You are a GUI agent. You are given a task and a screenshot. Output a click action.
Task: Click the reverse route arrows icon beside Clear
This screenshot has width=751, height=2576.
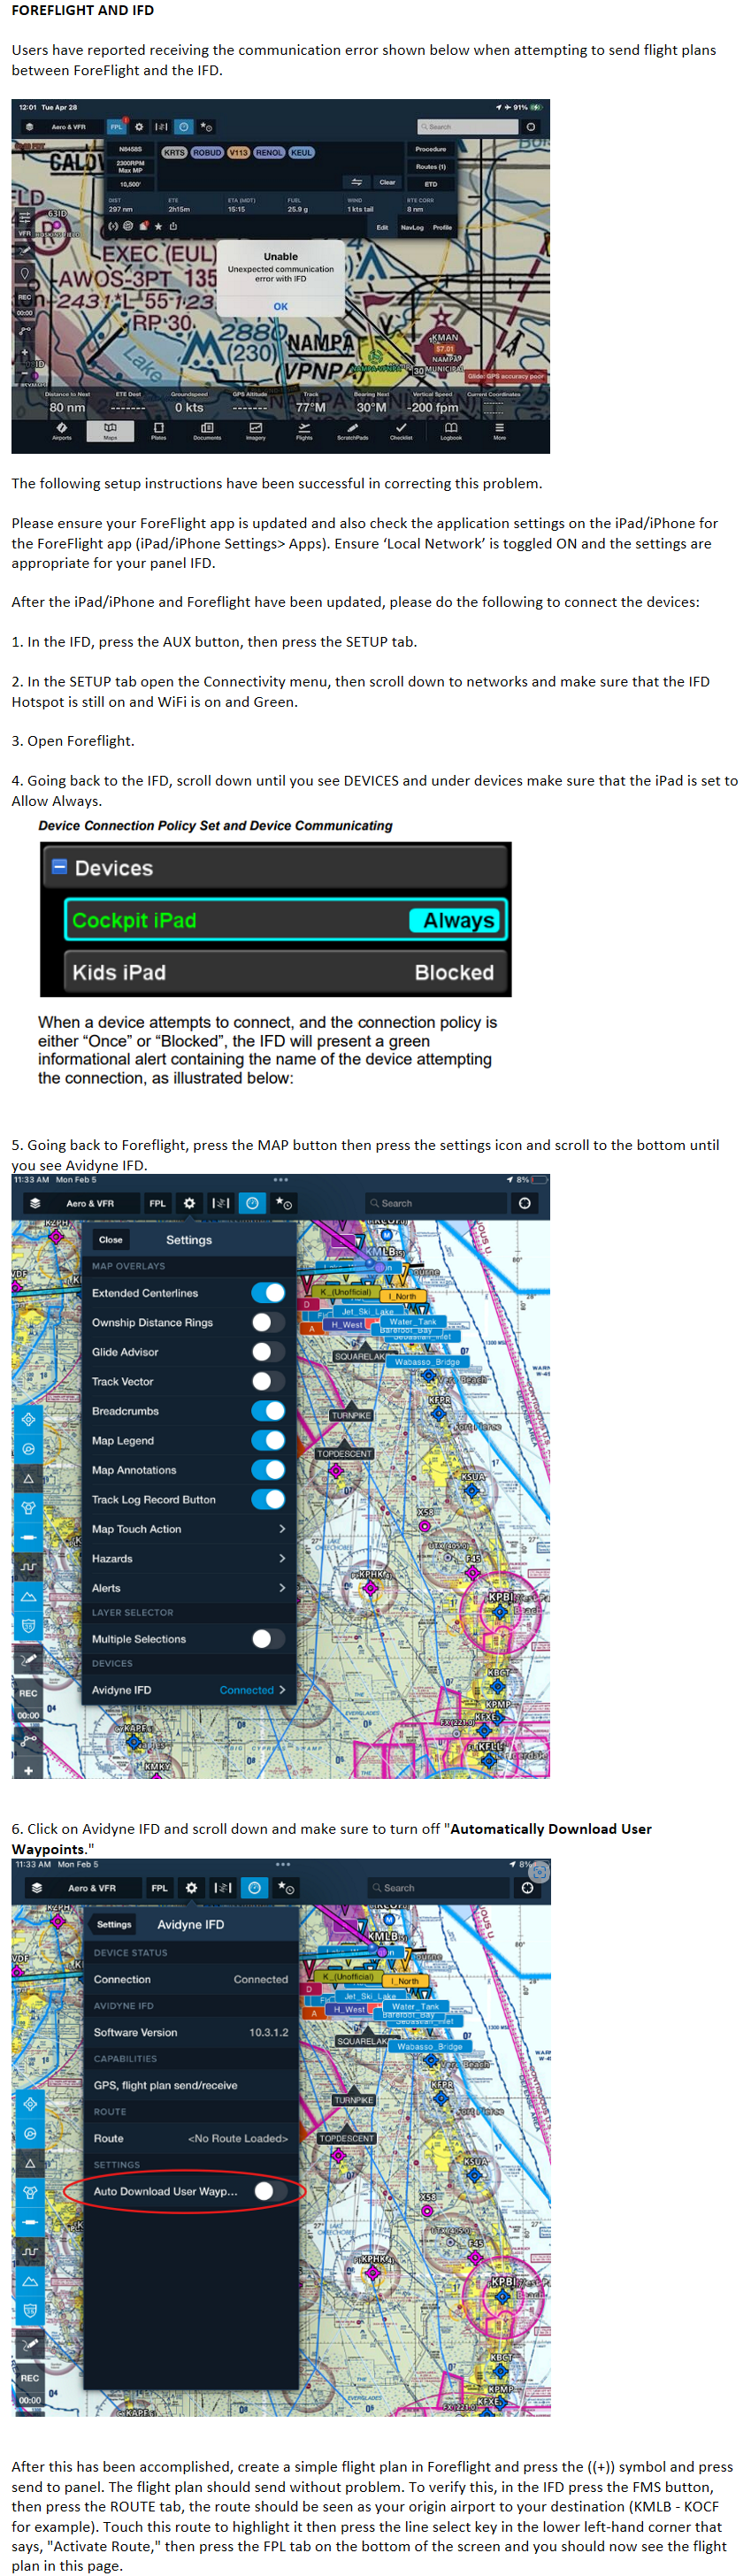point(356,182)
